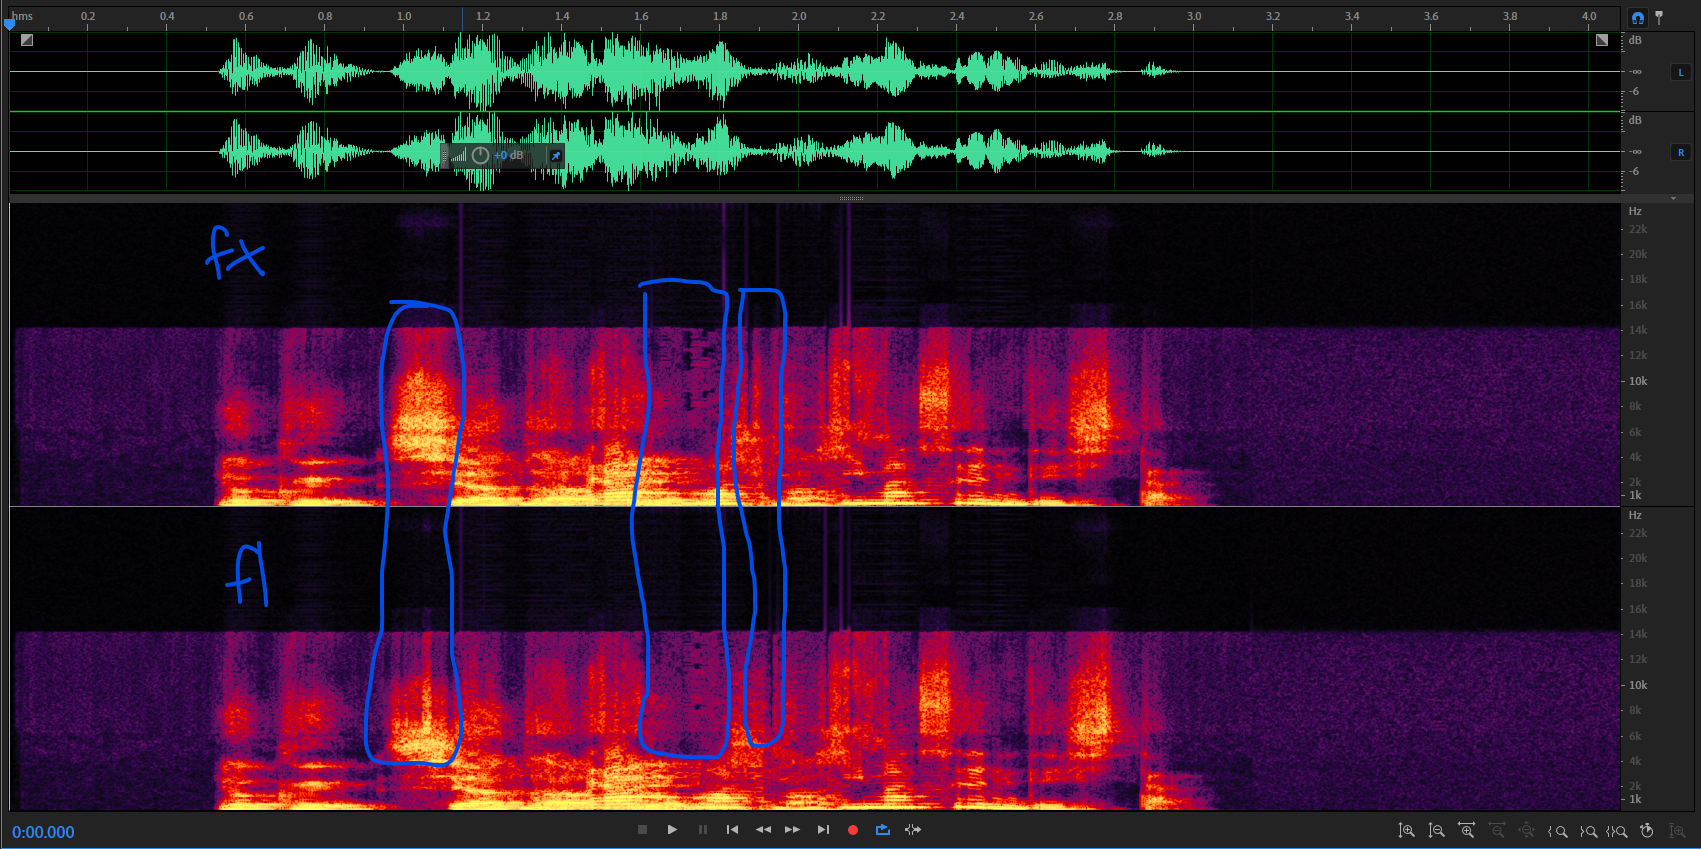Zoom to the selection out point
This screenshot has height=849, width=1701.
pos(1587,831)
